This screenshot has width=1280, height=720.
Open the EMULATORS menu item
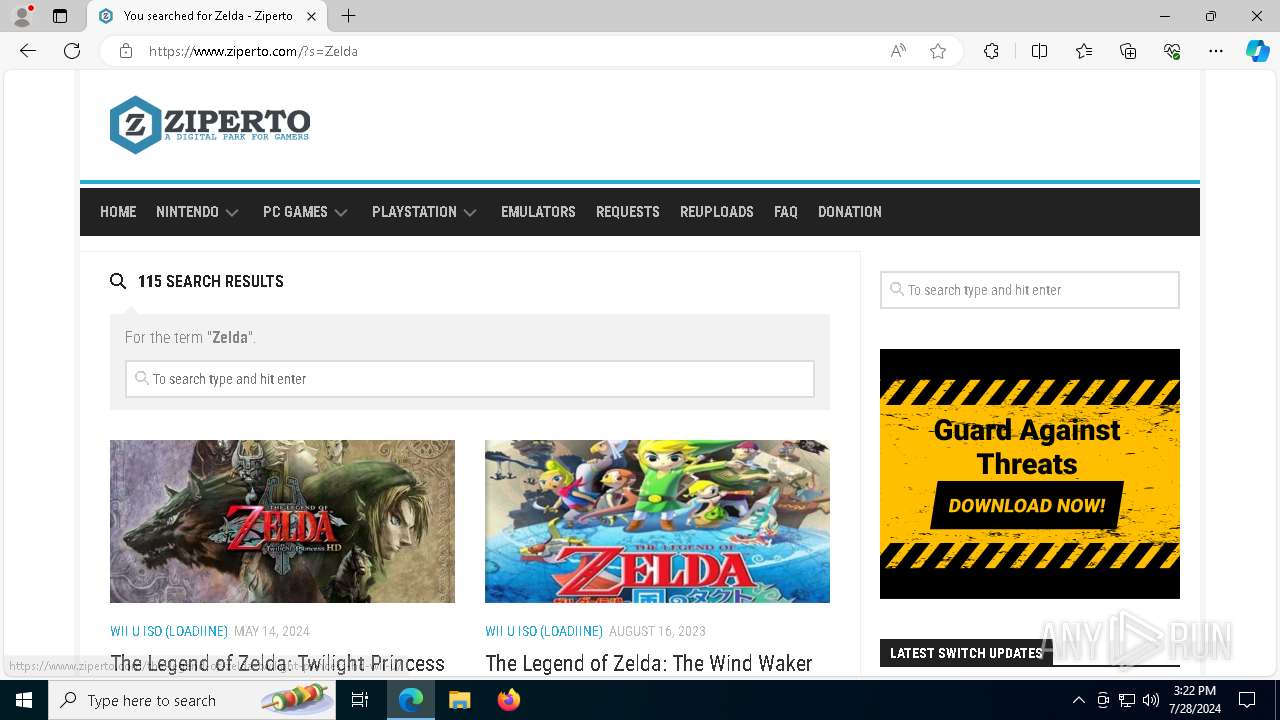tap(538, 212)
